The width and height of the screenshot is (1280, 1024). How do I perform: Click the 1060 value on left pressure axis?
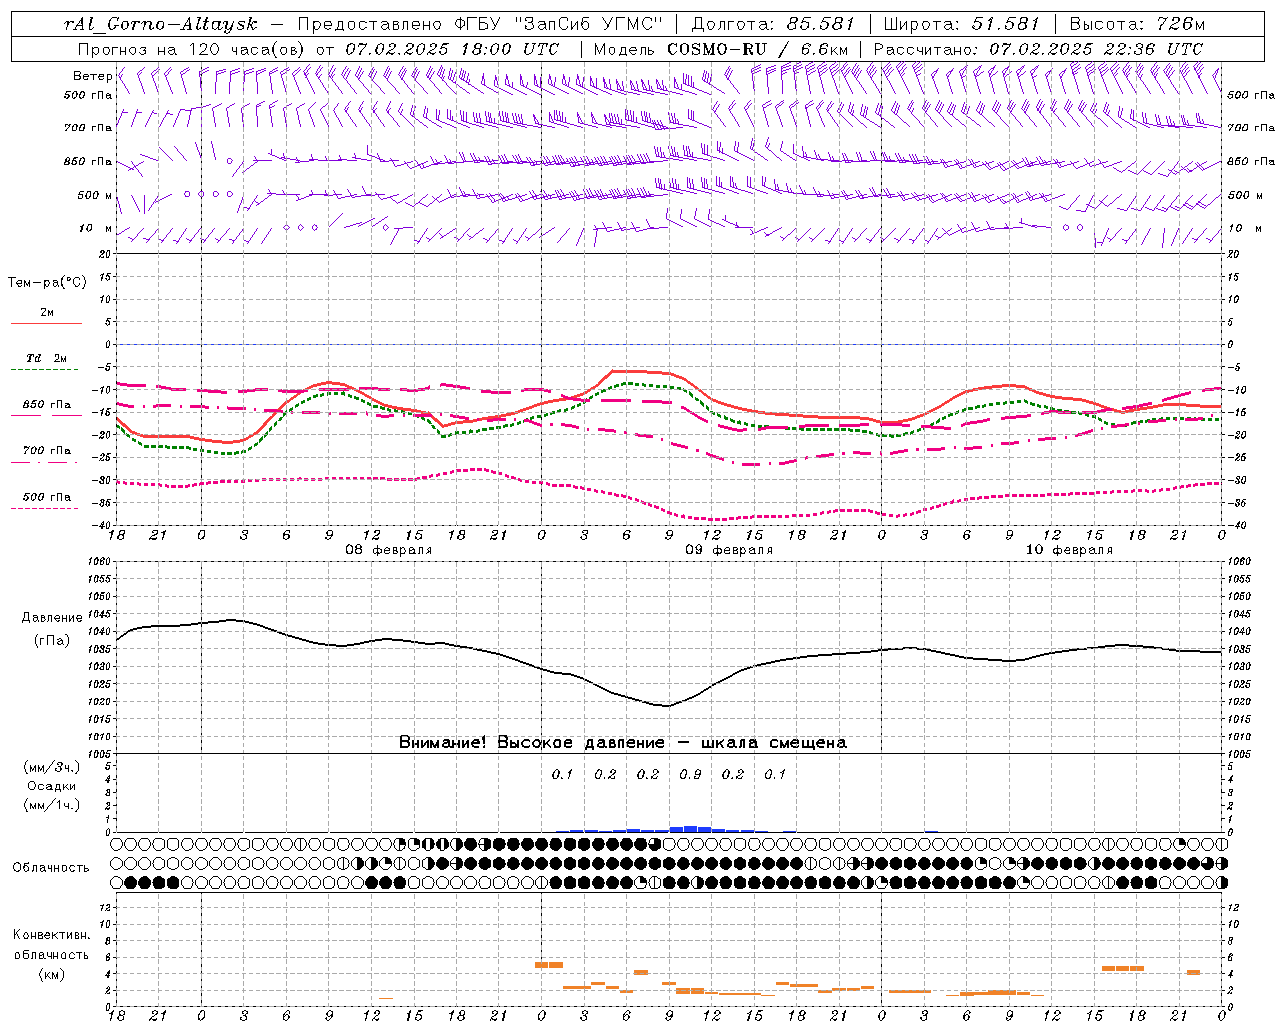(x=101, y=562)
